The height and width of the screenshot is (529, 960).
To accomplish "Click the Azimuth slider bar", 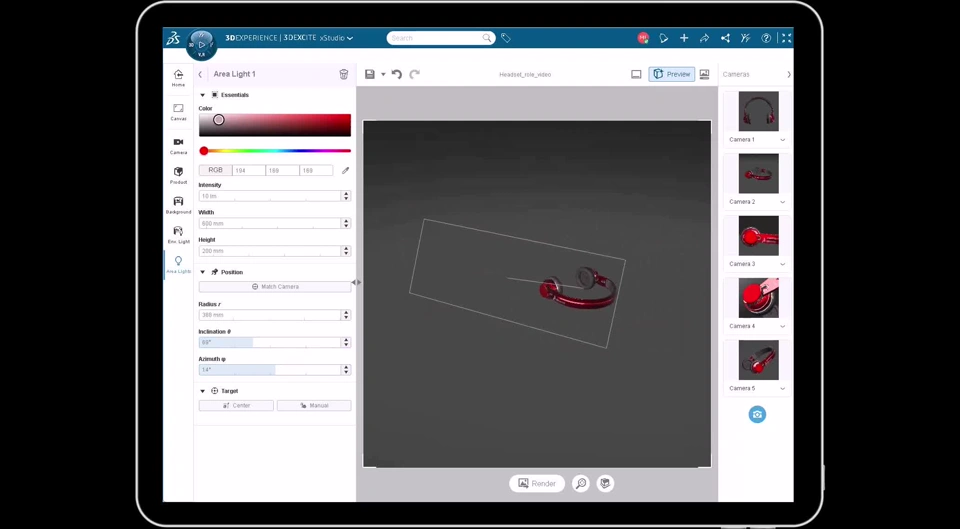I will point(270,370).
